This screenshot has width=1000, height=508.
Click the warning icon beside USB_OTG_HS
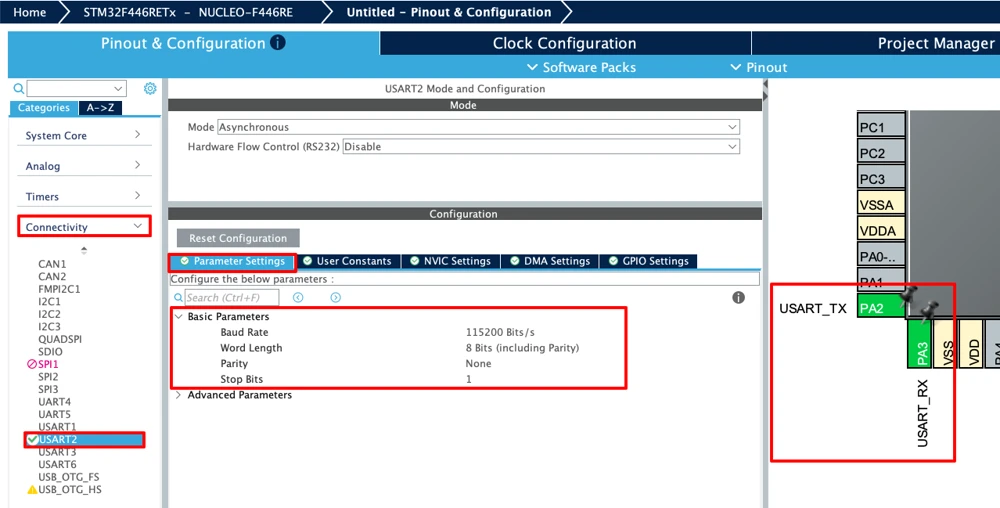click(32, 490)
